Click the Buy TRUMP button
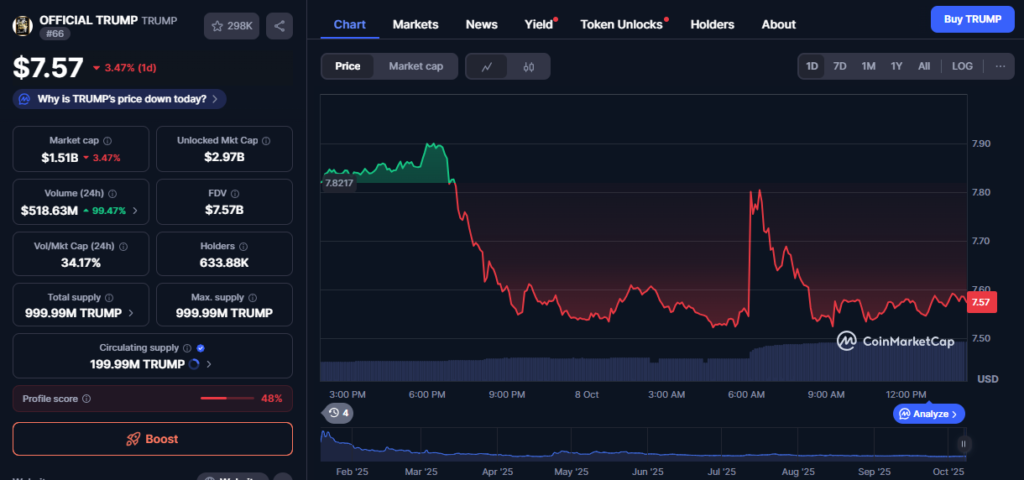Viewport: 1024px width, 480px height. (971, 19)
